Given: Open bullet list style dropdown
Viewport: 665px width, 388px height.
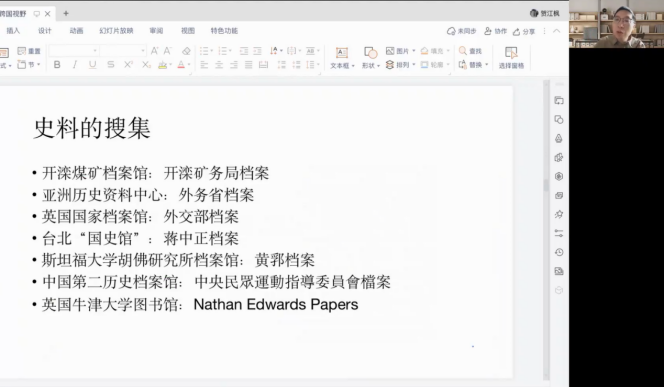Looking at the screenshot, I should [x=213, y=51].
